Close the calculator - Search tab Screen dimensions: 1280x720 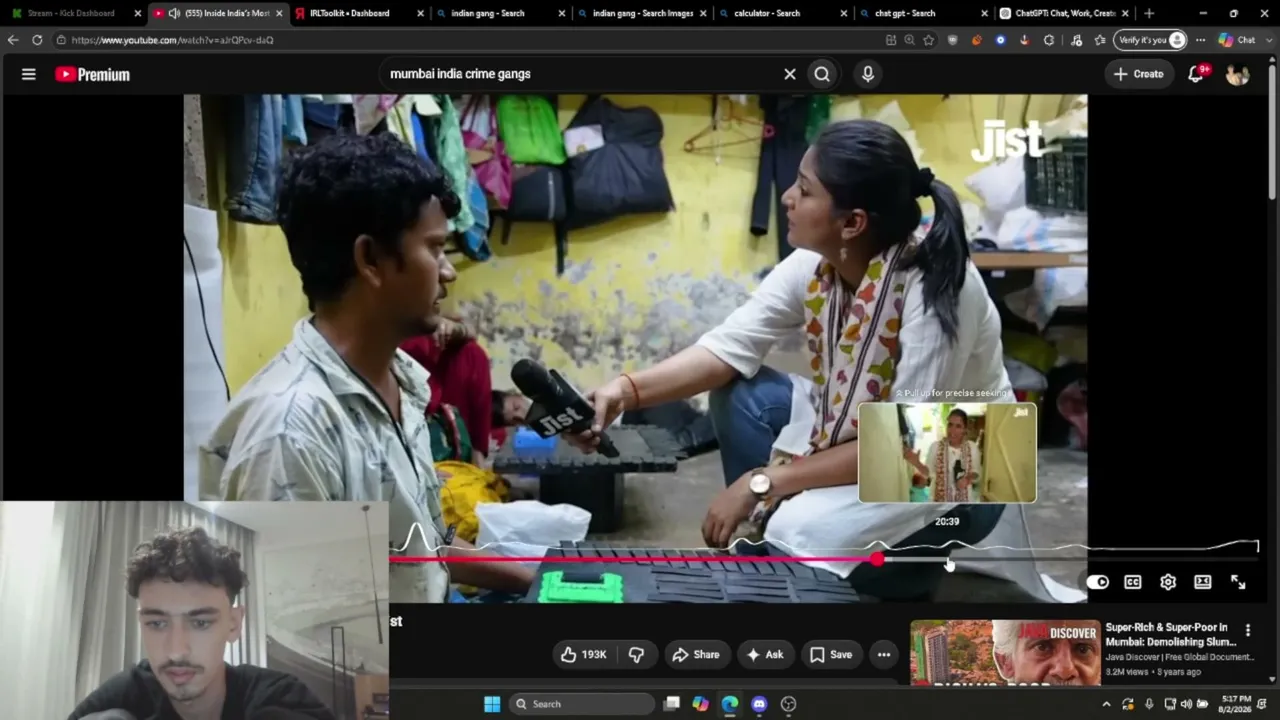[x=842, y=14]
